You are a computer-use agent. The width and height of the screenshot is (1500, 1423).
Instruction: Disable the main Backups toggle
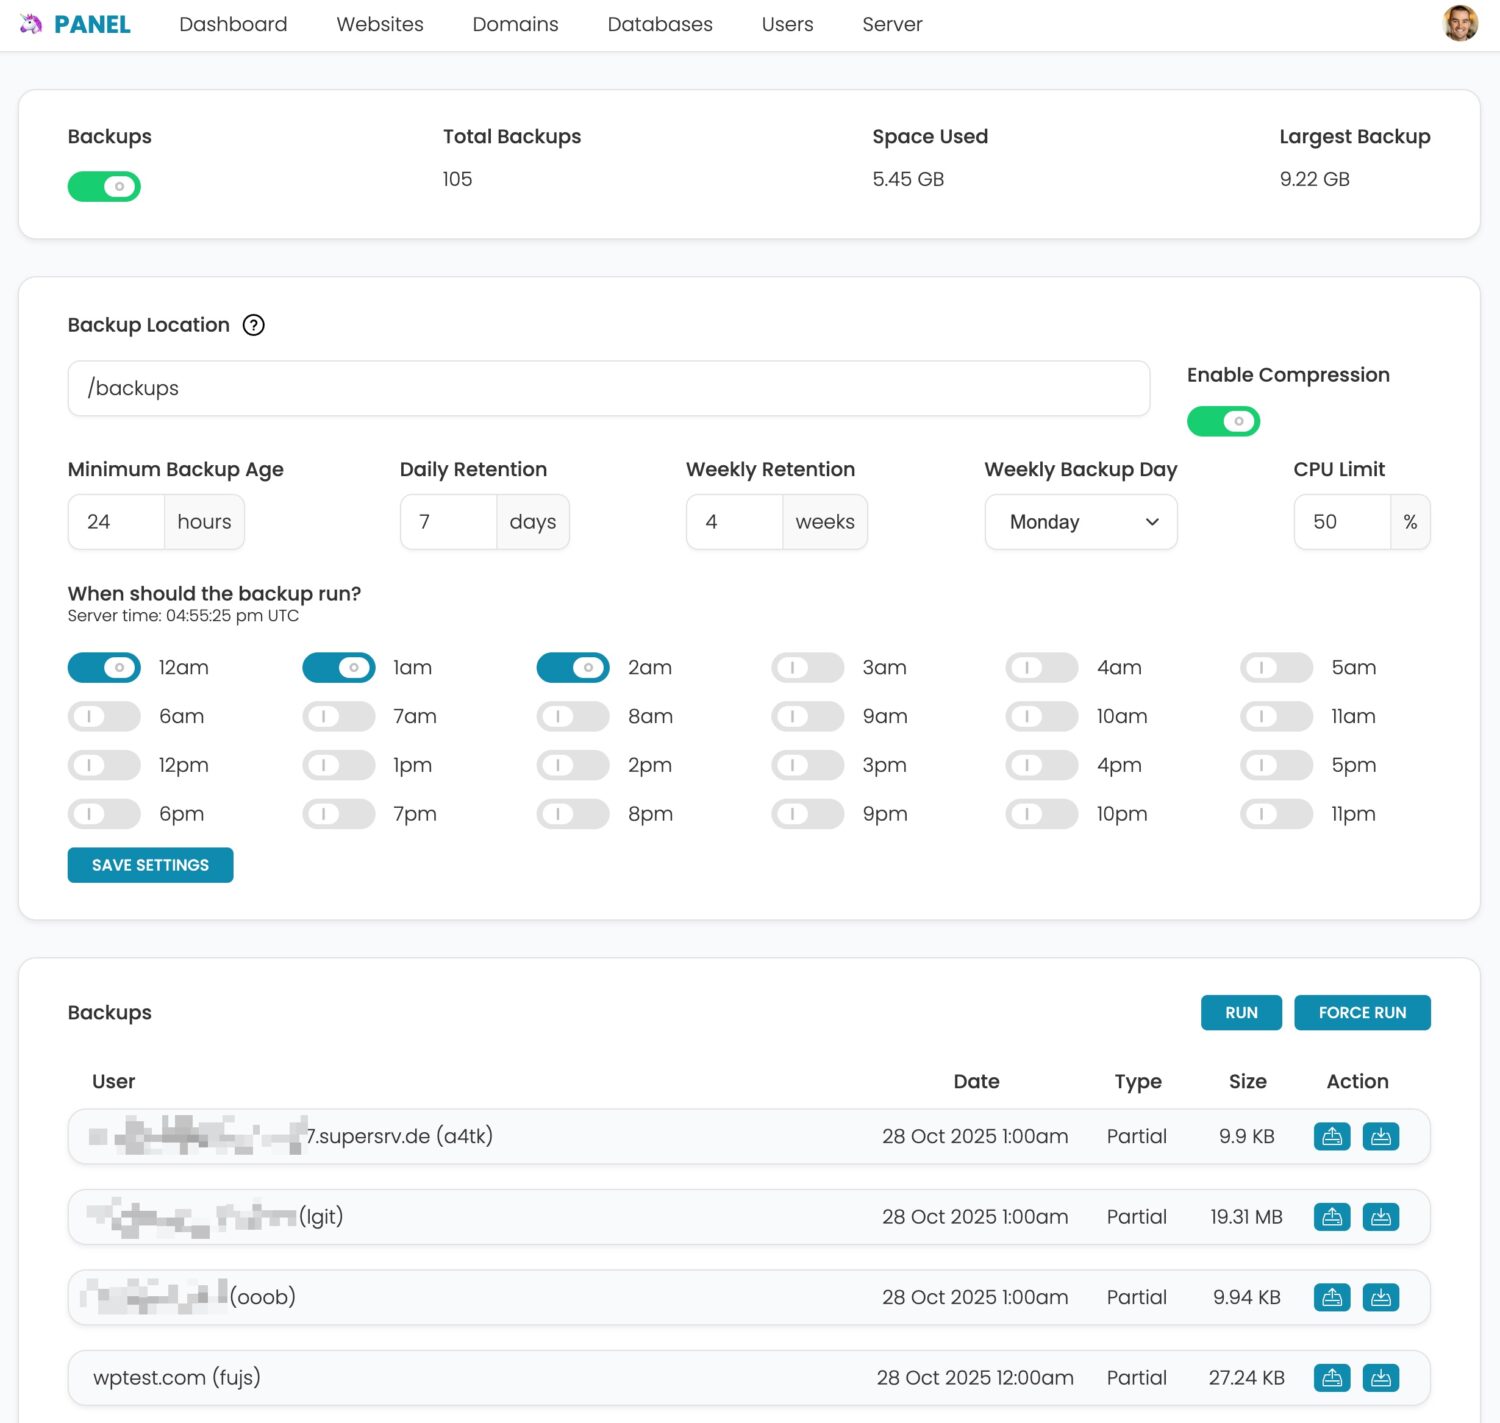[104, 187]
